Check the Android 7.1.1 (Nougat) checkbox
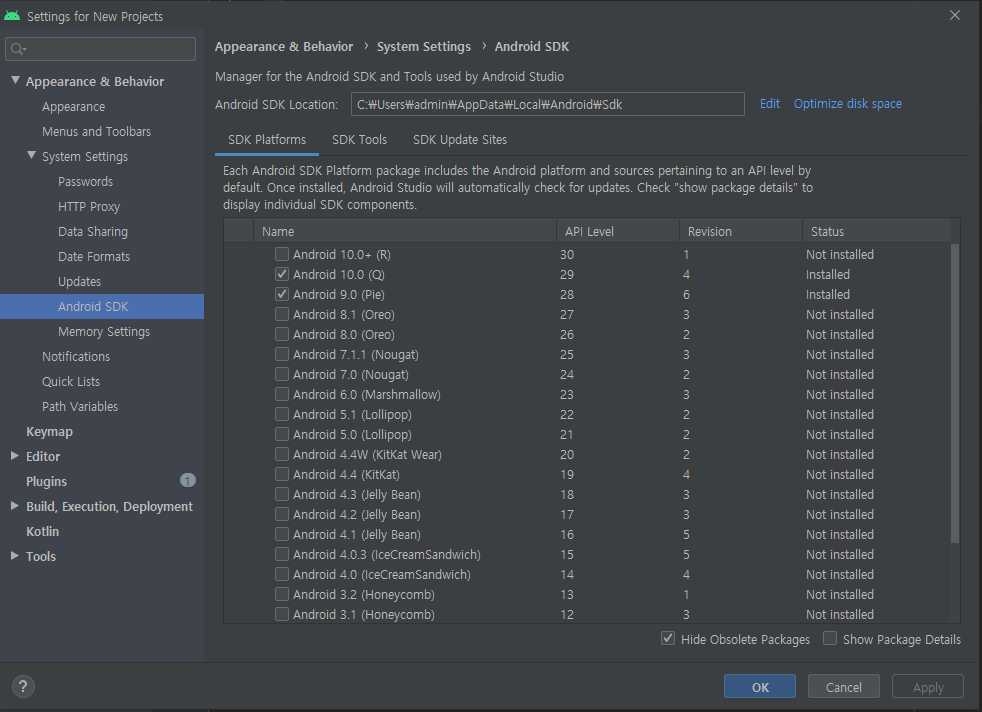The width and height of the screenshot is (982, 712). coord(282,354)
